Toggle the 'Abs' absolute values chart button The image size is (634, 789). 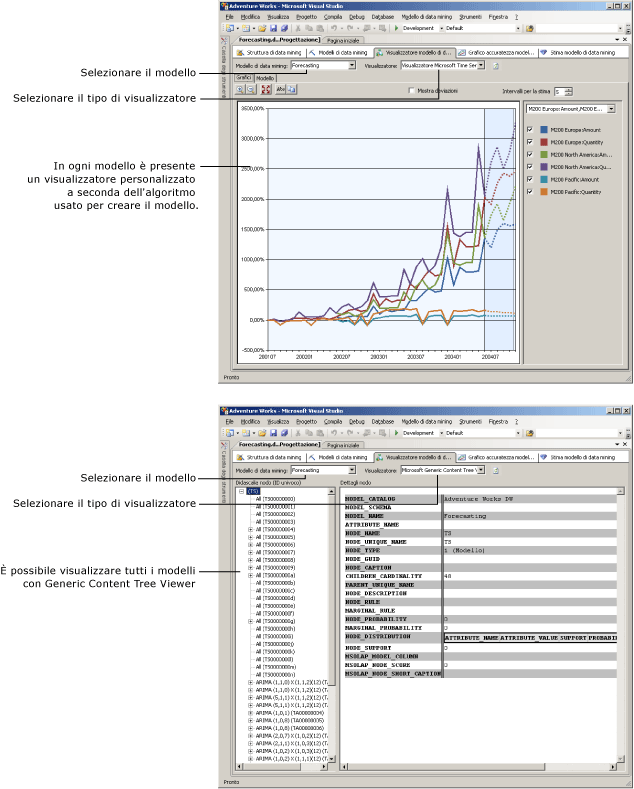[280, 89]
